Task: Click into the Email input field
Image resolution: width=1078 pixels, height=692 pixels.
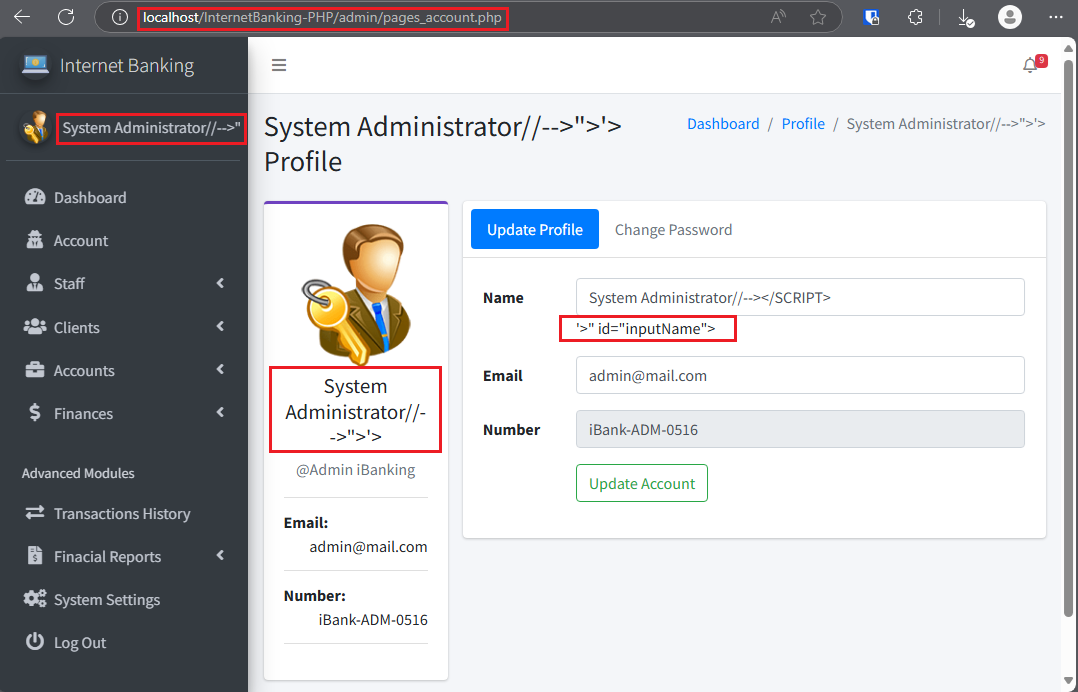Action: click(x=800, y=375)
